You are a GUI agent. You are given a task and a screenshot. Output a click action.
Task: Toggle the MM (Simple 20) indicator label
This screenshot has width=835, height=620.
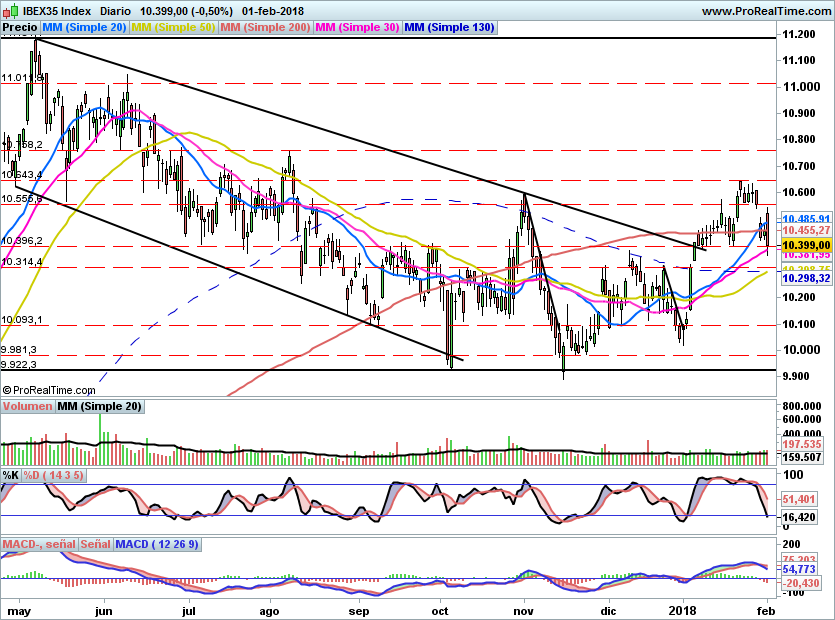pos(84,28)
